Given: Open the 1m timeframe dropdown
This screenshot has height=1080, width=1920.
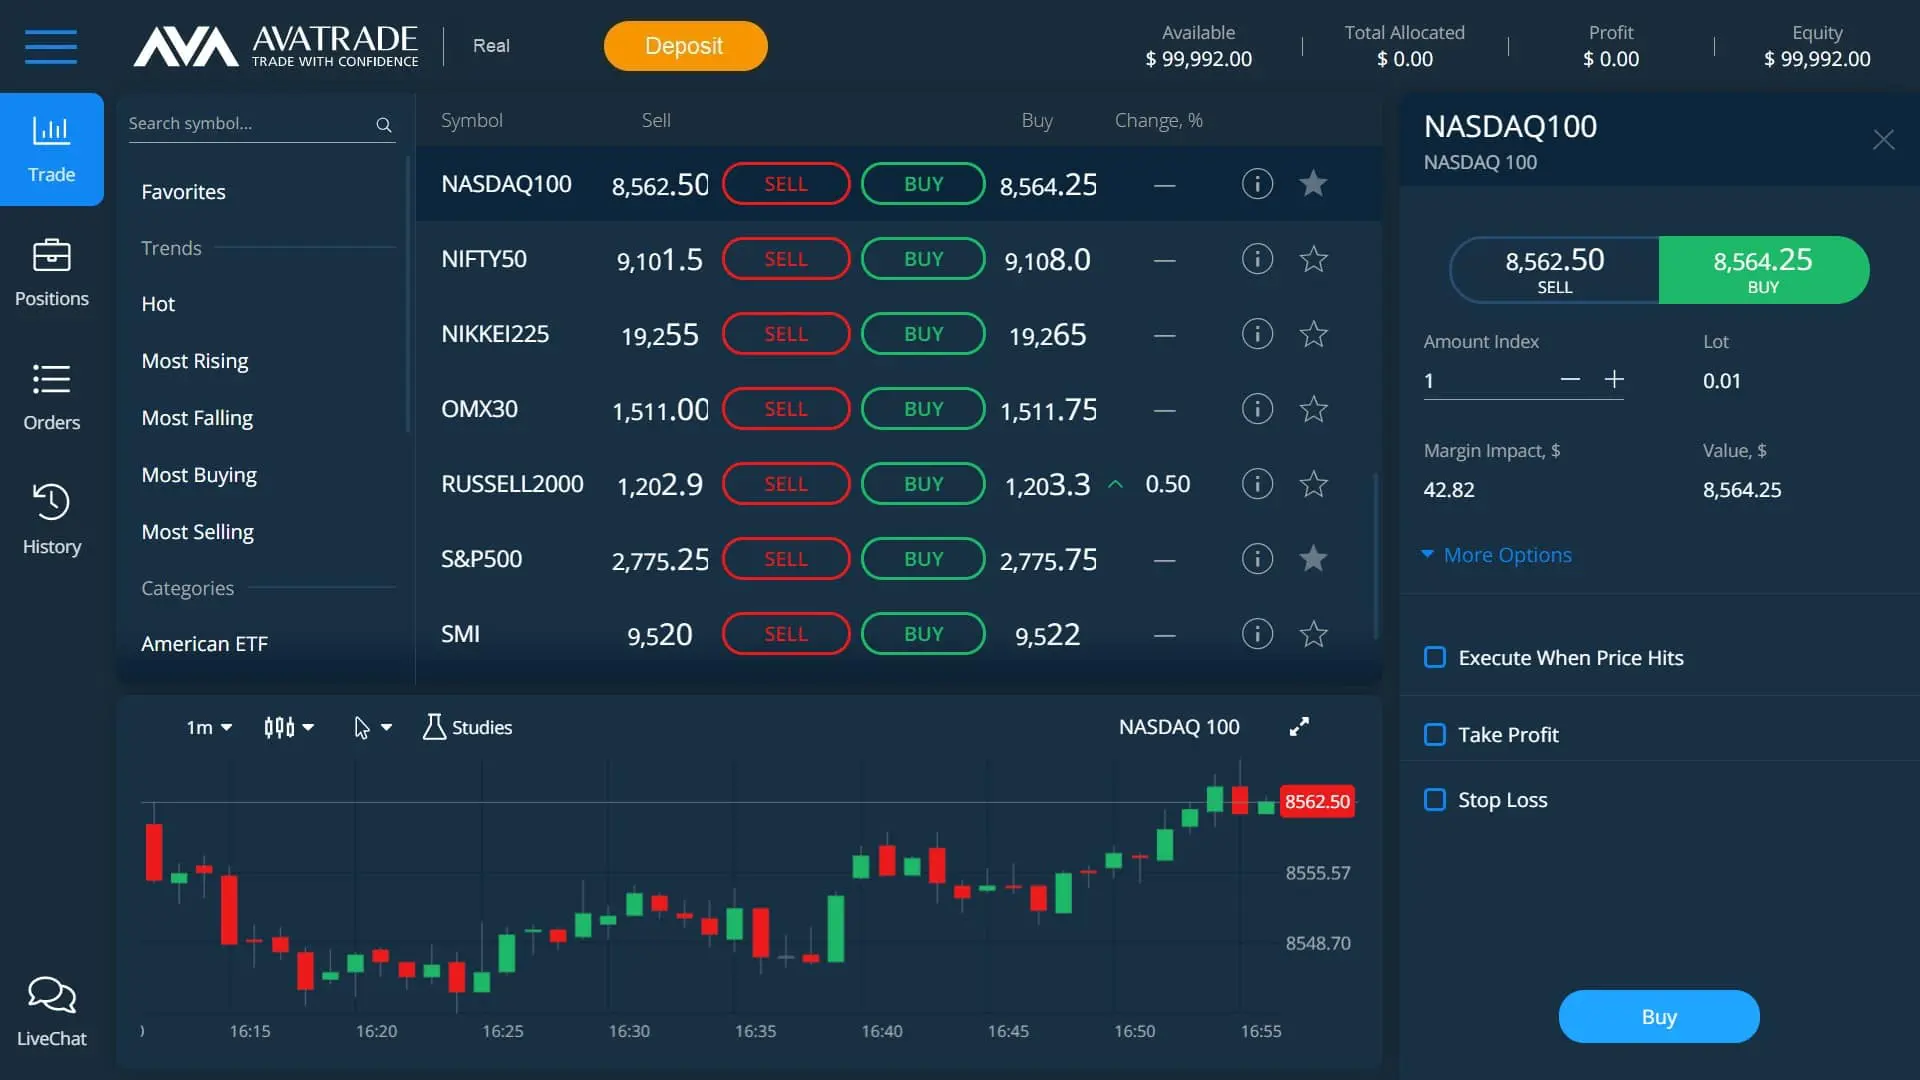Looking at the screenshot, I should coord(209,728).
